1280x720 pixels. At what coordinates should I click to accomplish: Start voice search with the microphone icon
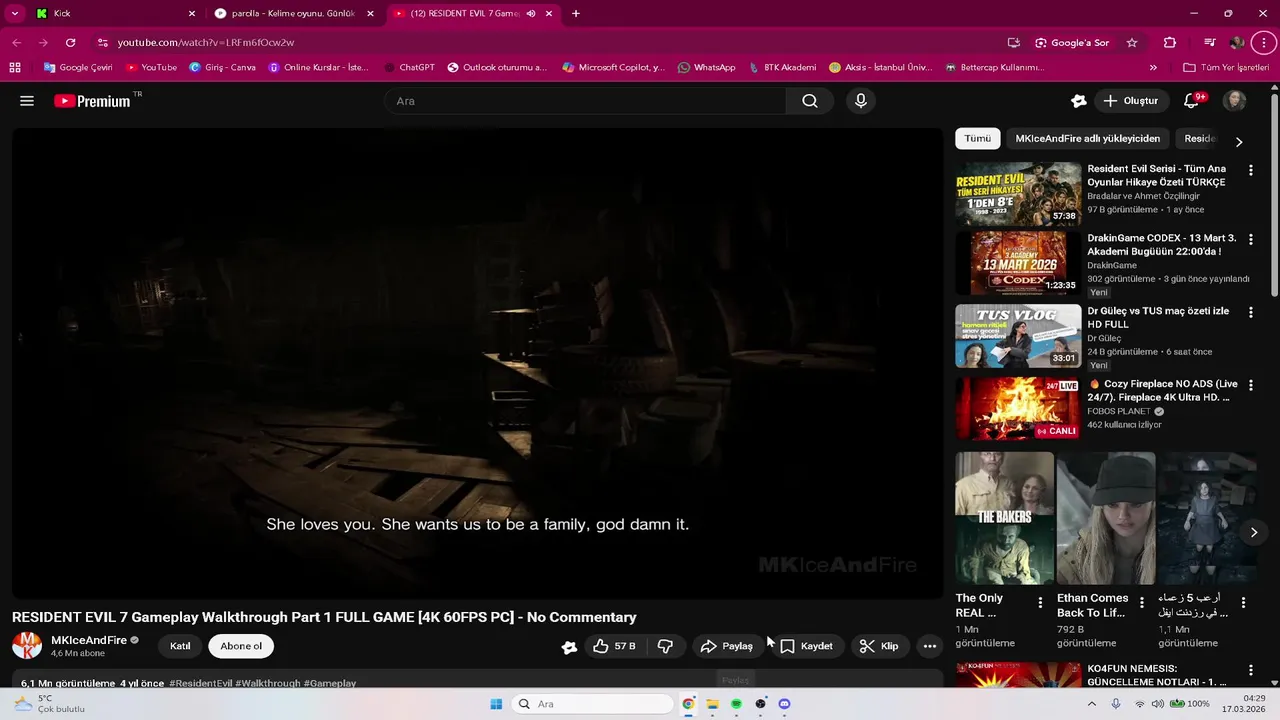tap(860, 101)
